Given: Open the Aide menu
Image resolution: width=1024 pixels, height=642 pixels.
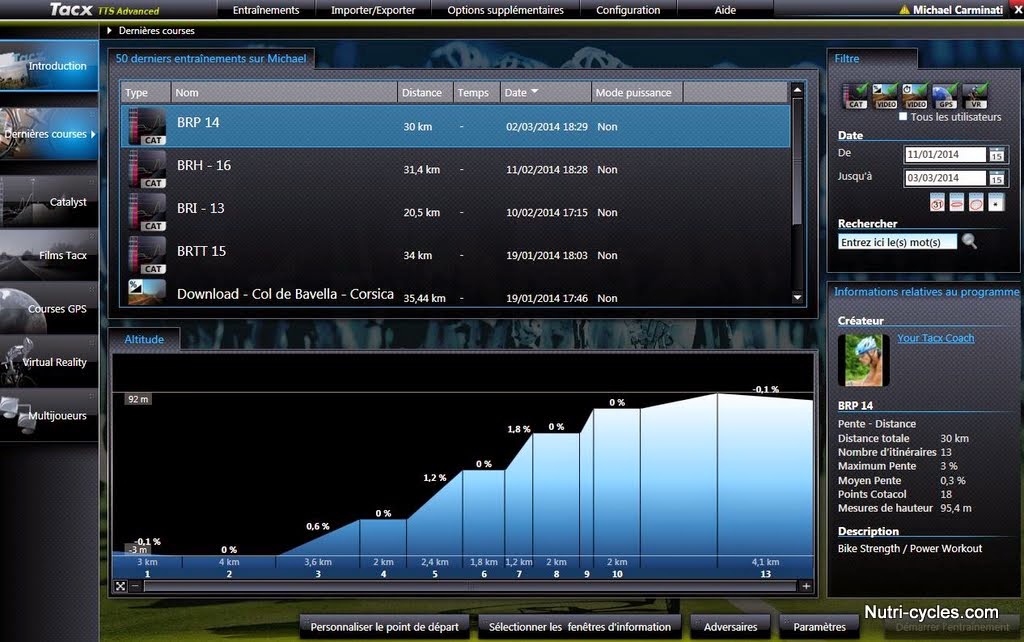Looking at the screenshot, I should (725, 10).
